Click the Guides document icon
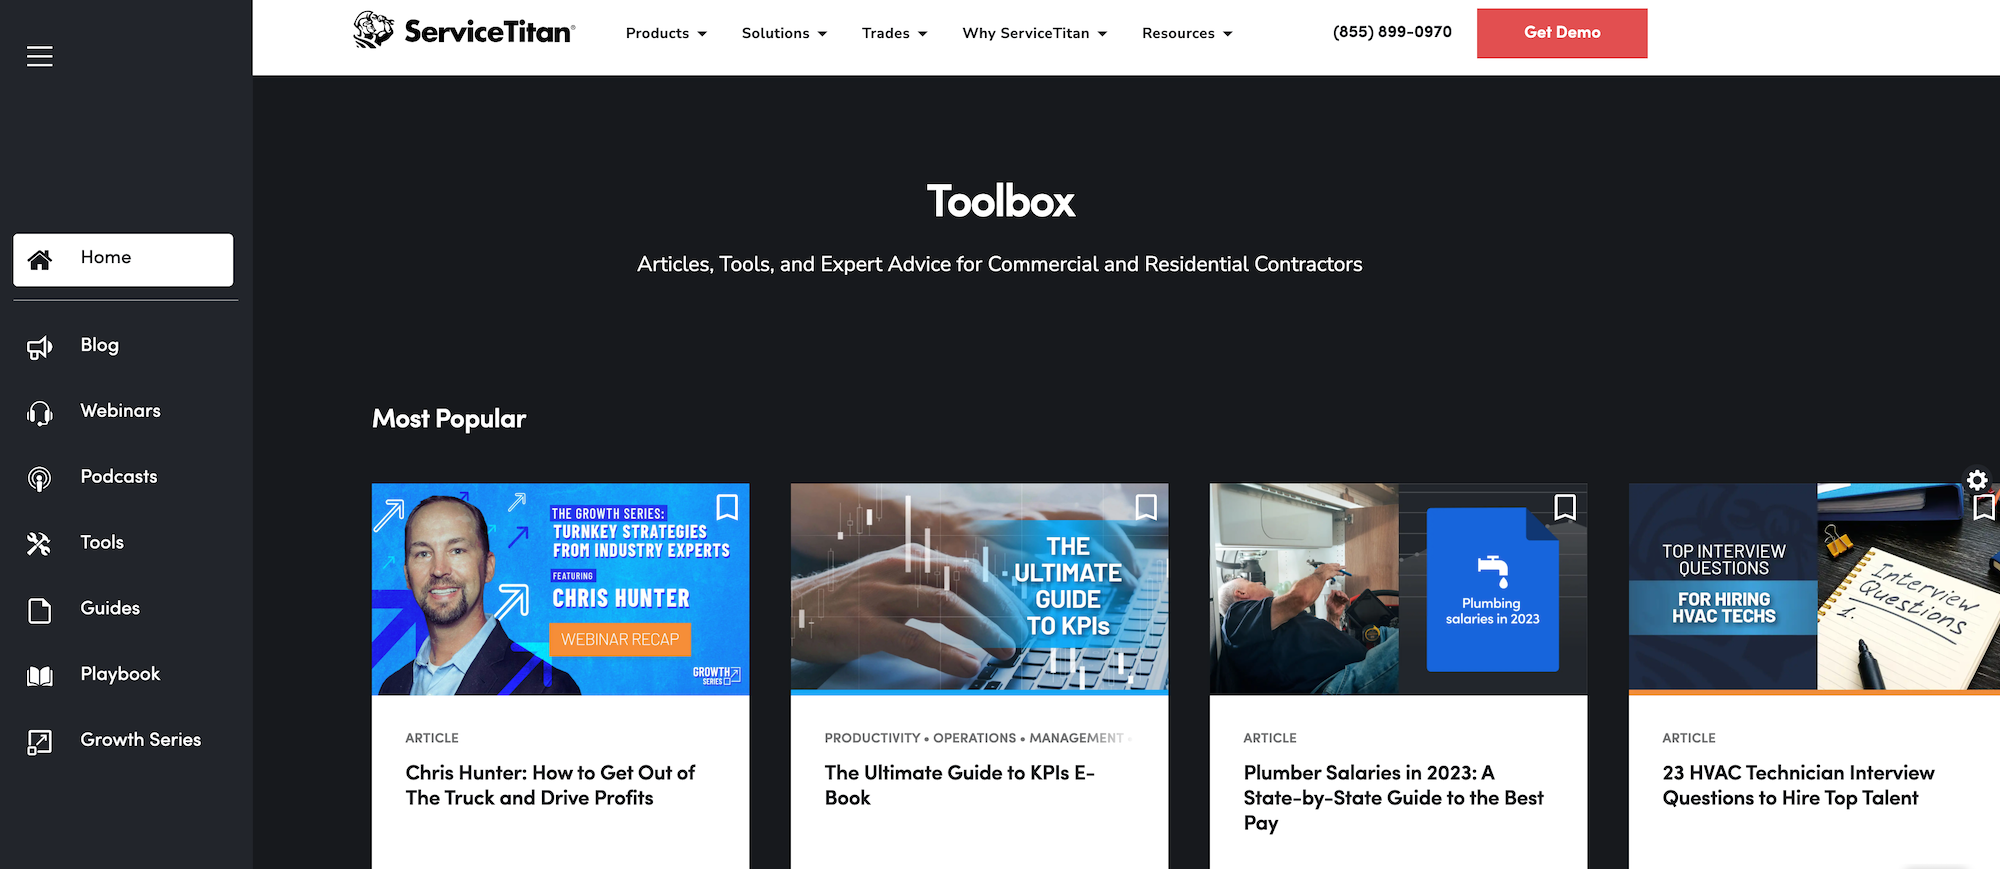 40,610
